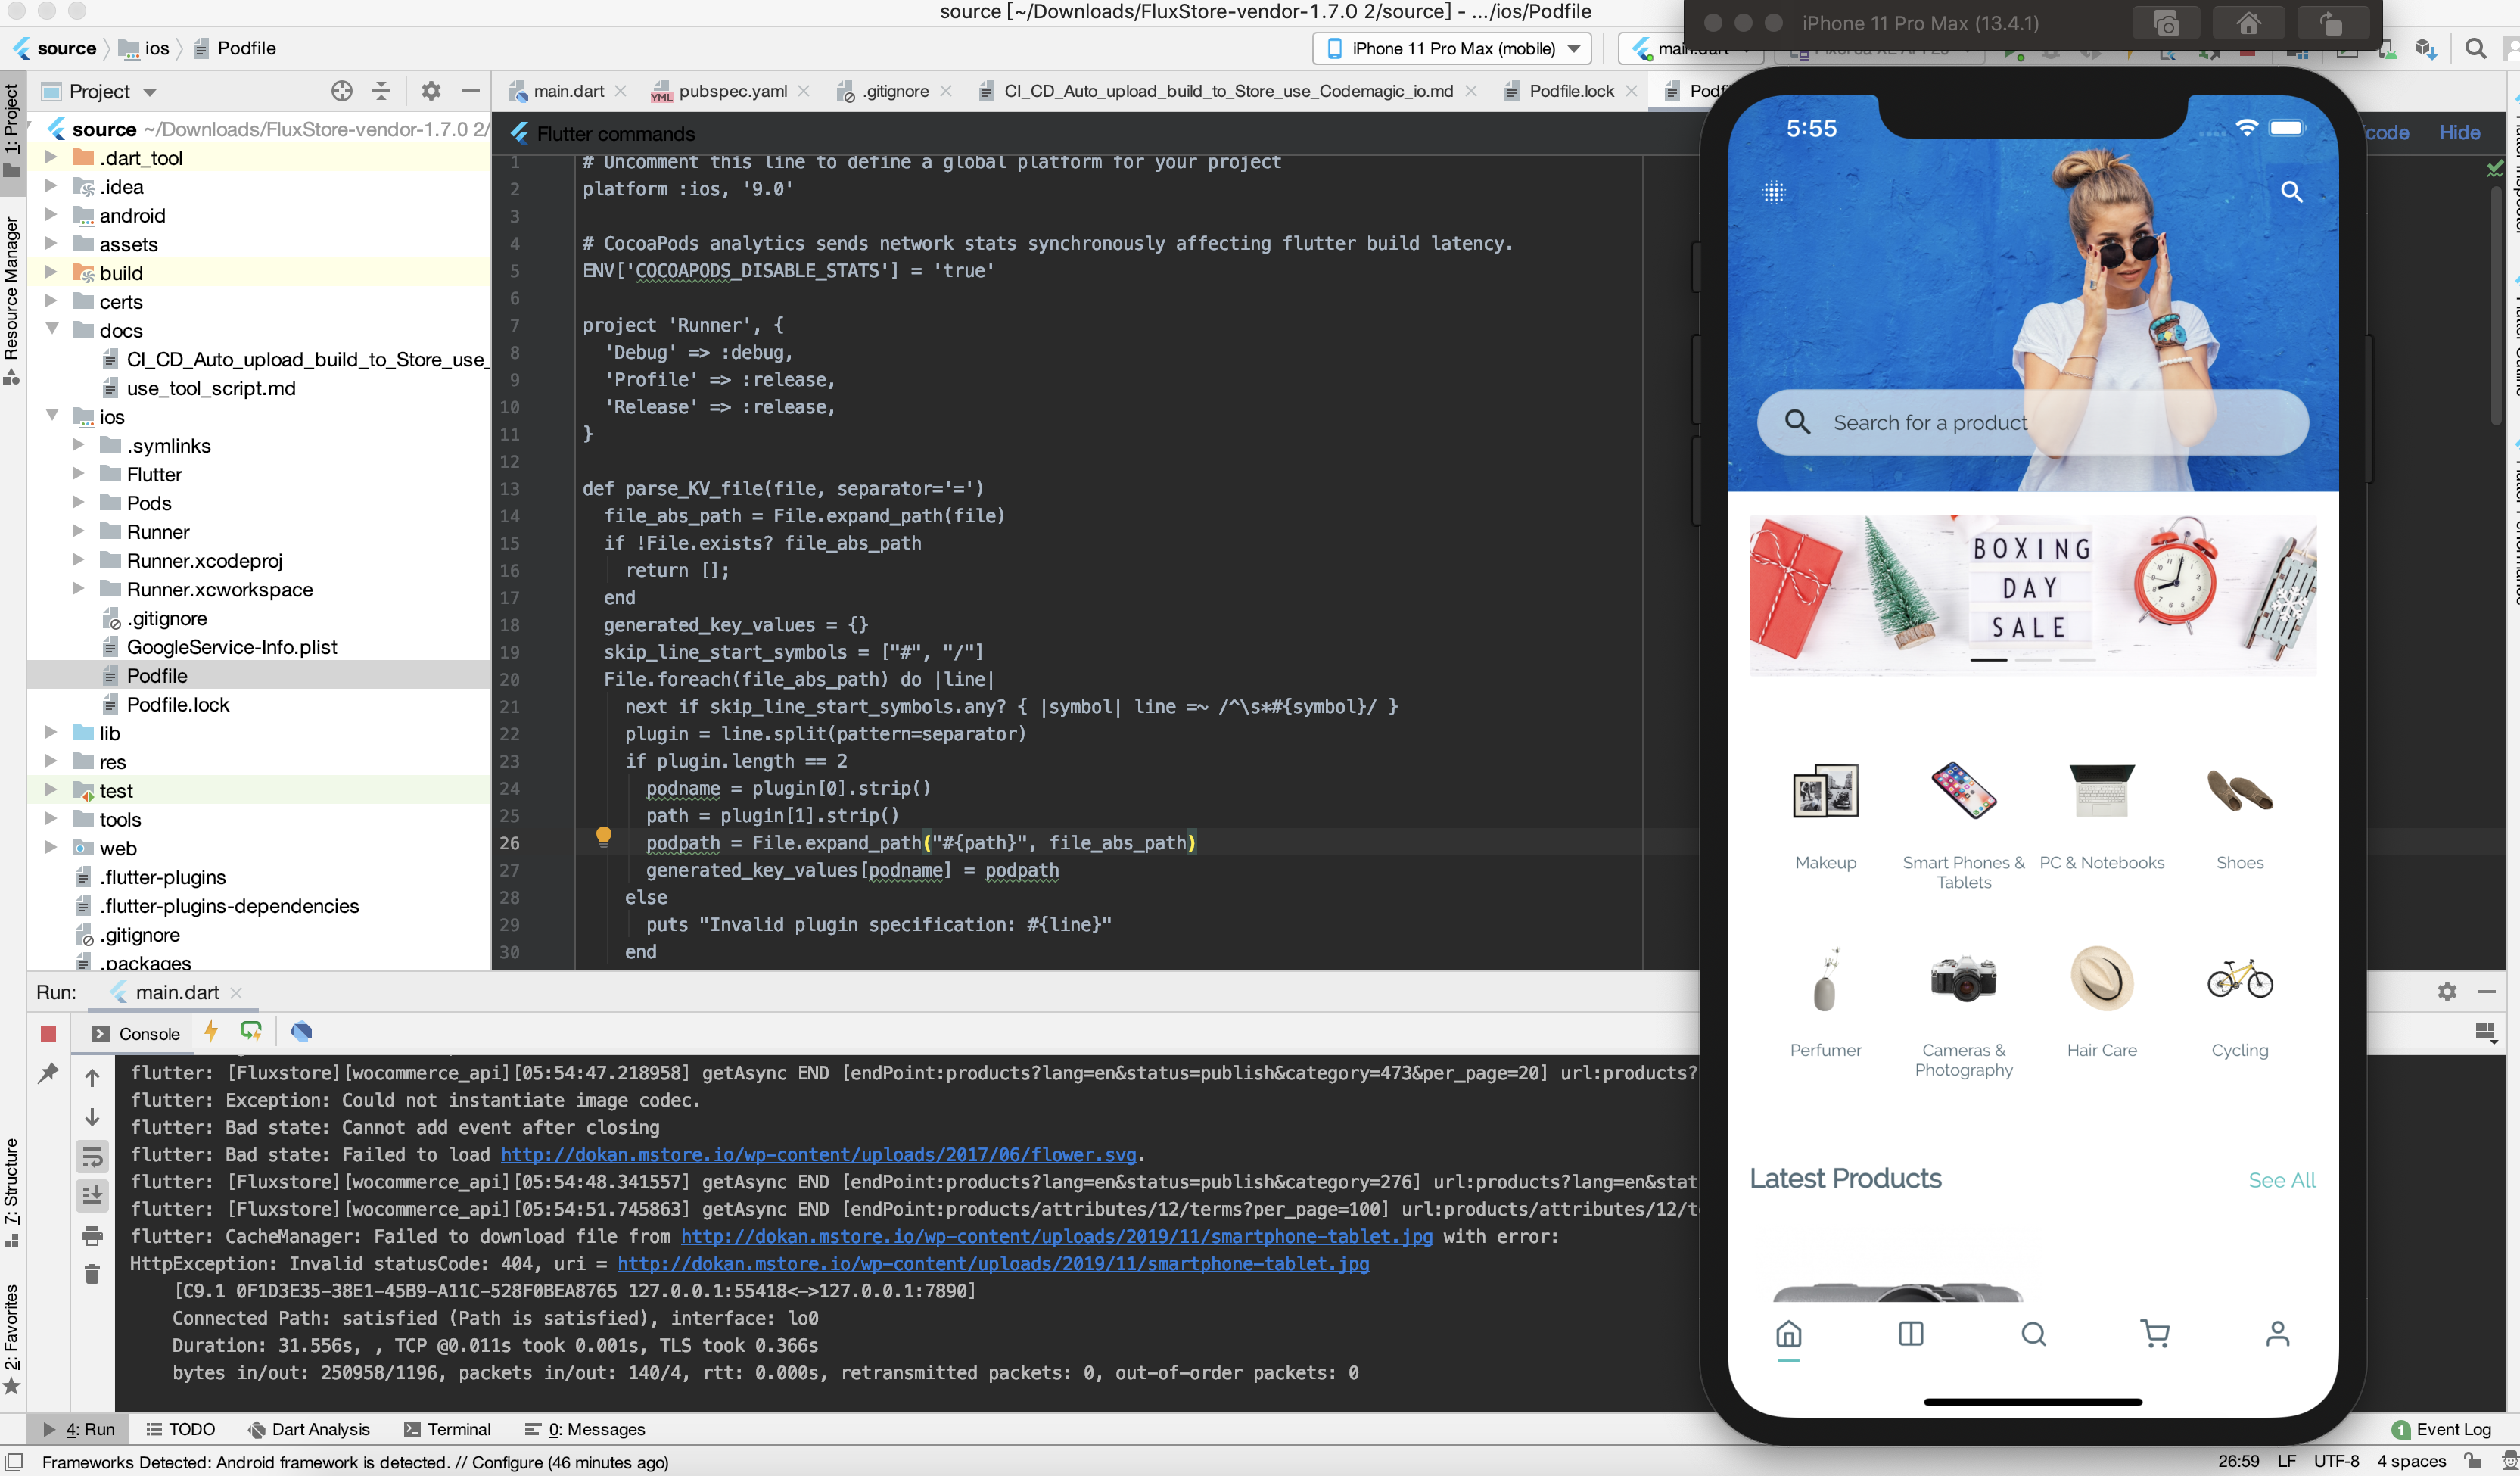Open Search Everywhere magnifier in IDE toolbar
Screen dimensions: 2520x1476
pyautogui.click(x=2476, y=49)
